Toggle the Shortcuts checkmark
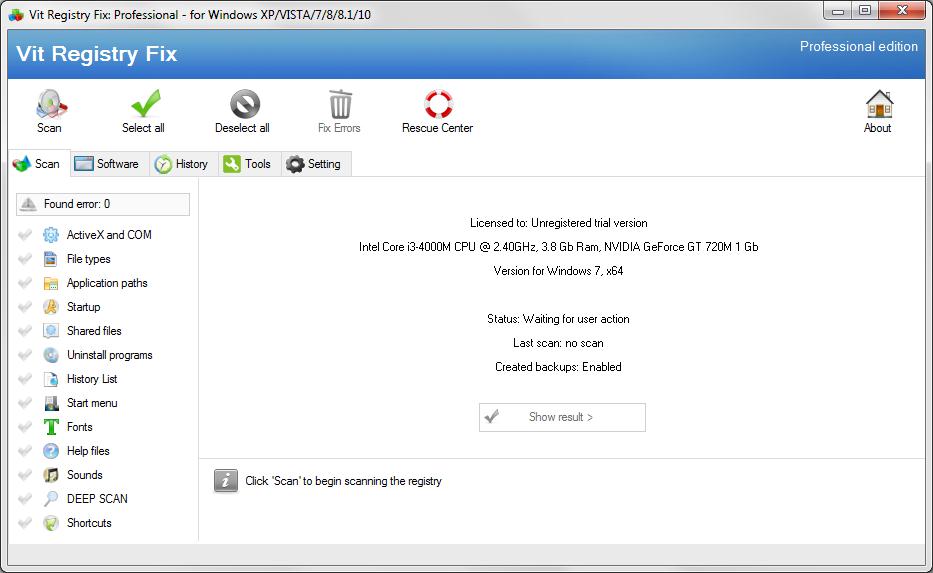 [x=25, y=523]
